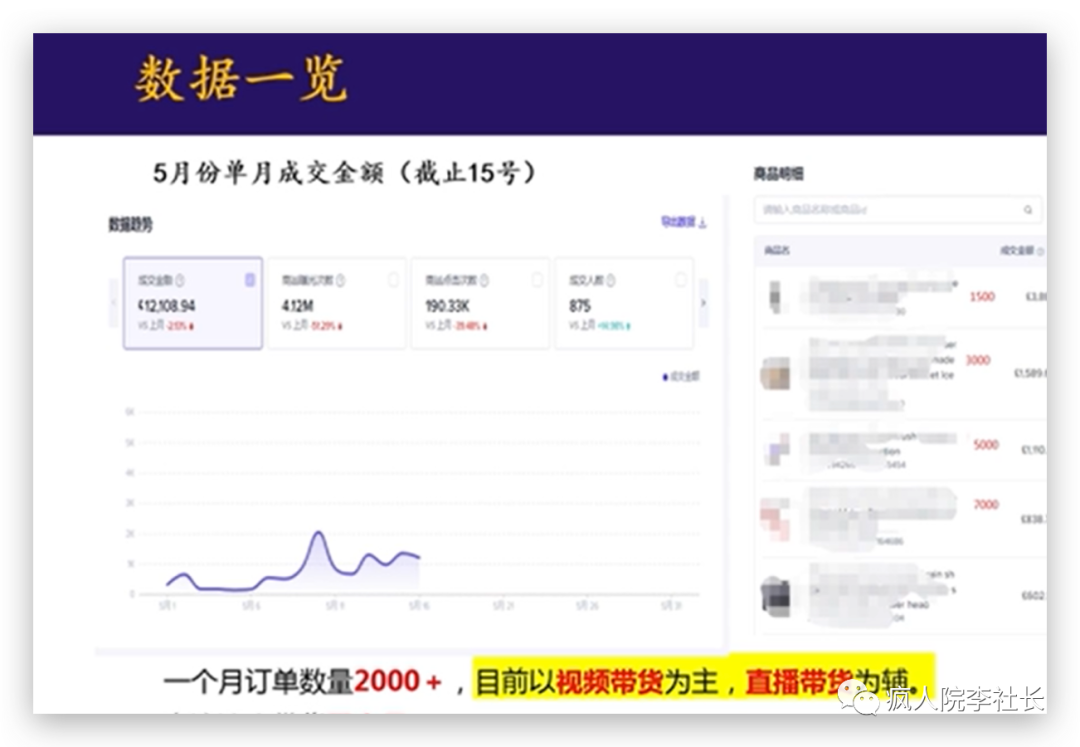Toggle the 成交金额 chart legend dot

click(x=665, y=377)
